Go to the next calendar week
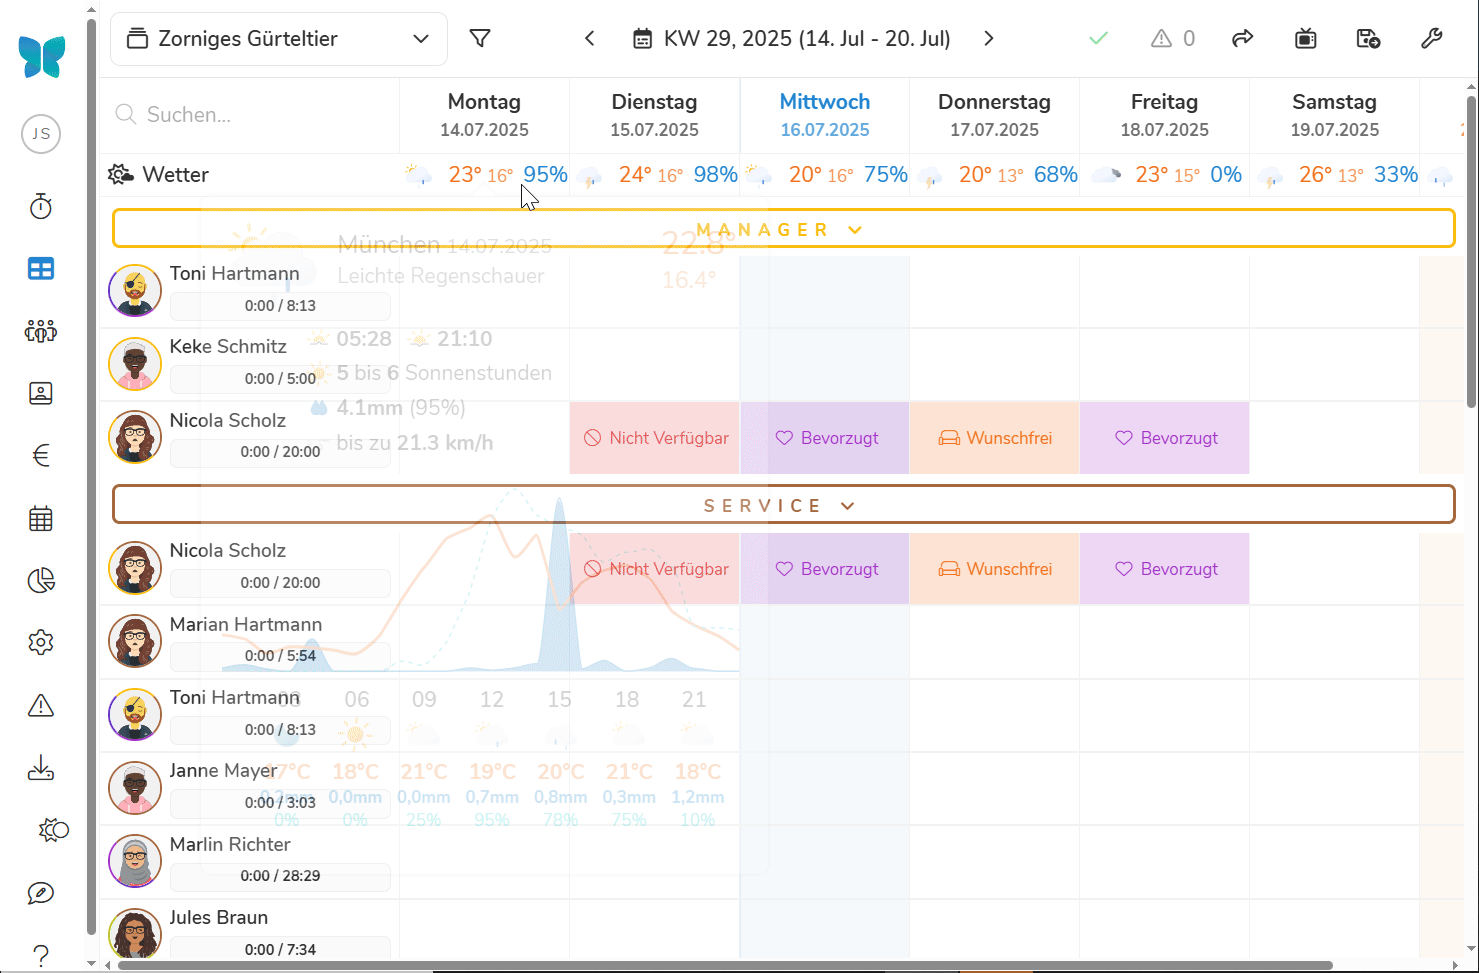Viewport: 1479px width, 973px height. pos(989,39)
